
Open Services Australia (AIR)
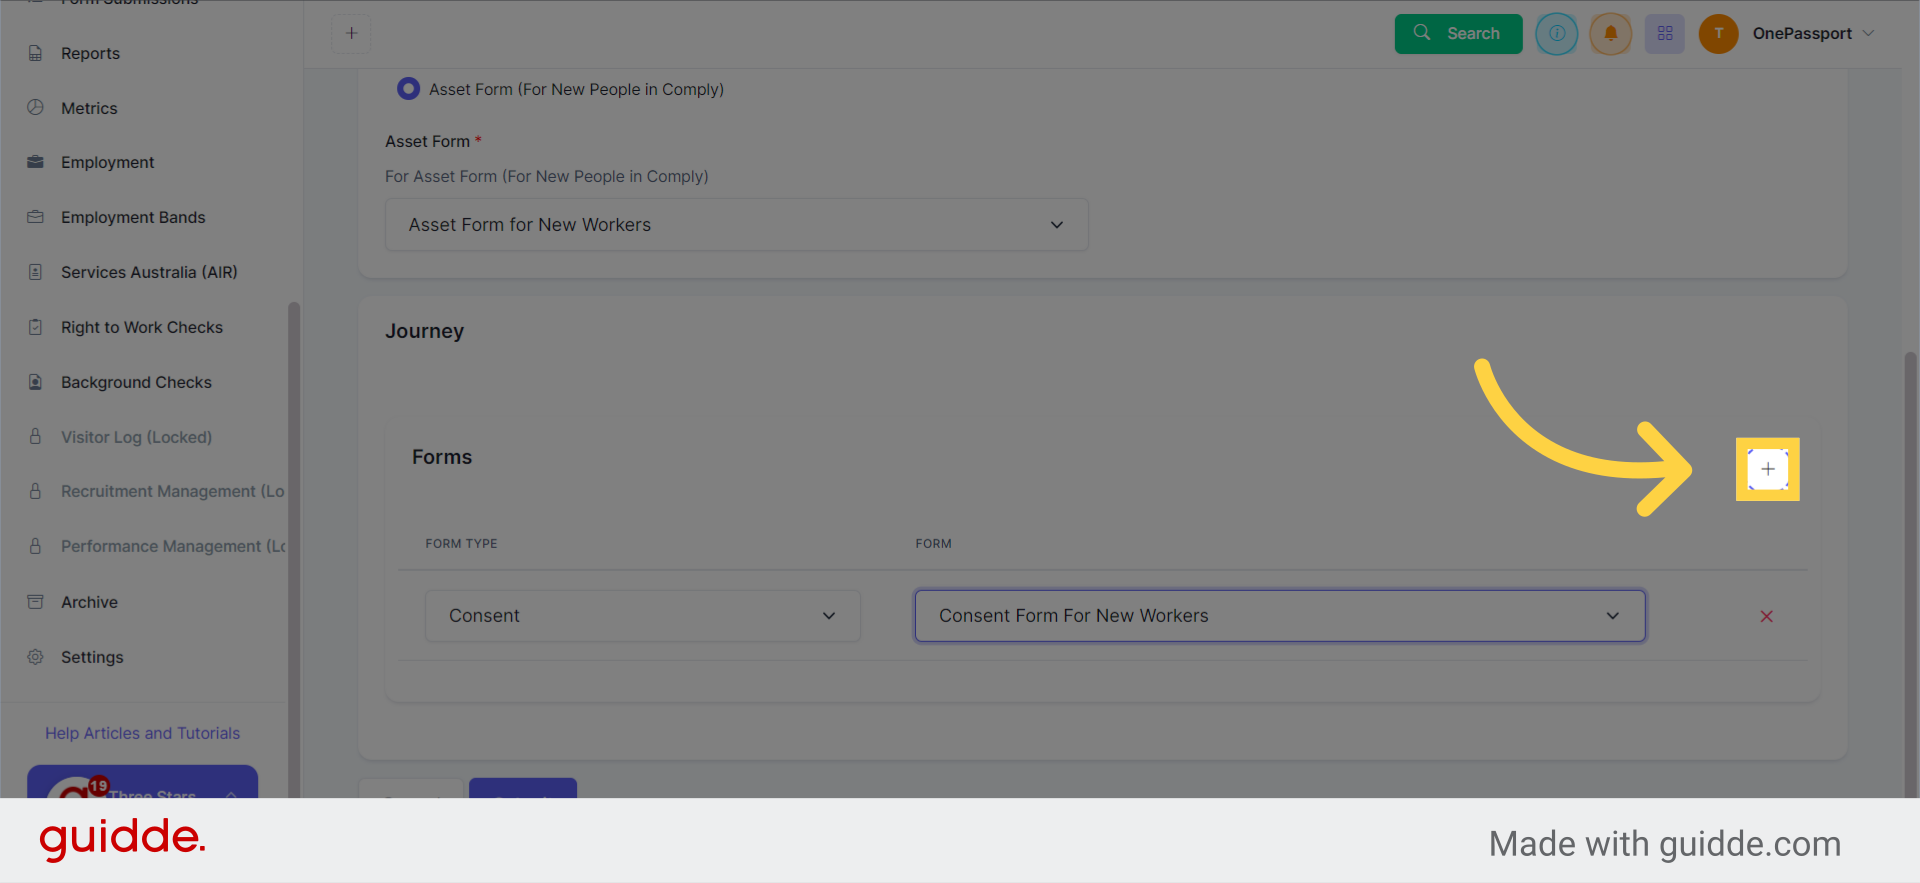tap(149, 272)
